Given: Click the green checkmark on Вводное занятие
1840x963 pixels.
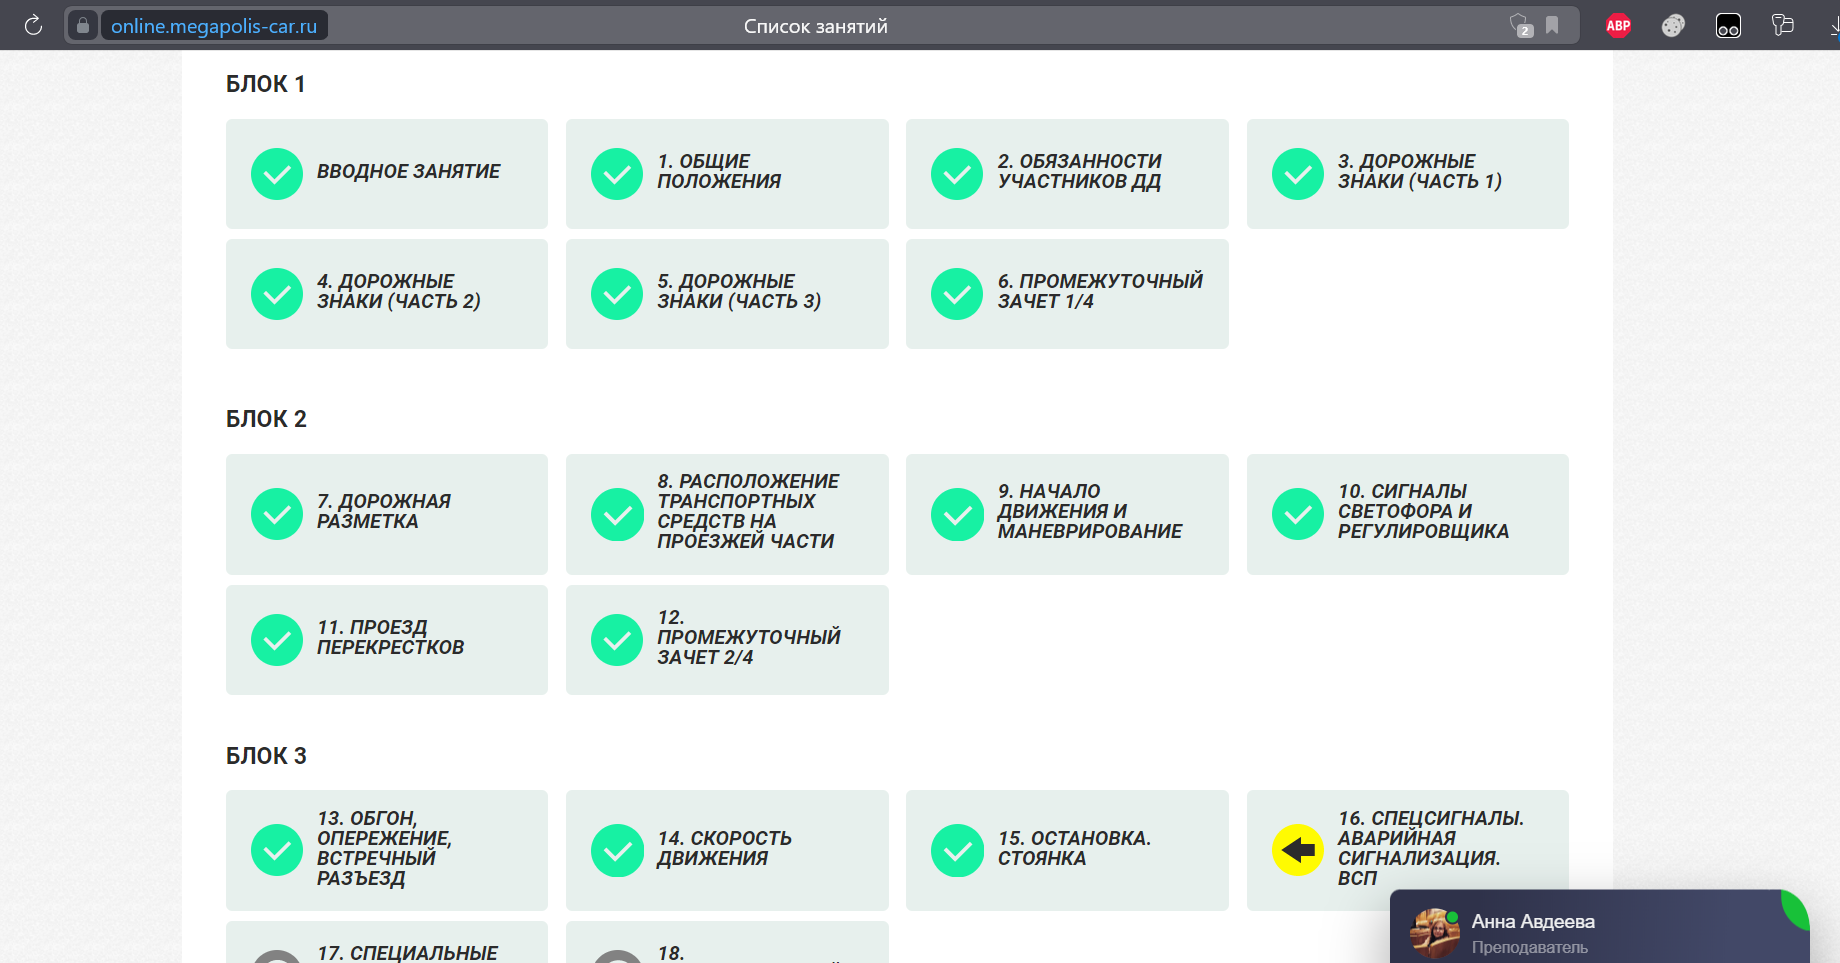Looking at the screenshot, I should (277, 174).
